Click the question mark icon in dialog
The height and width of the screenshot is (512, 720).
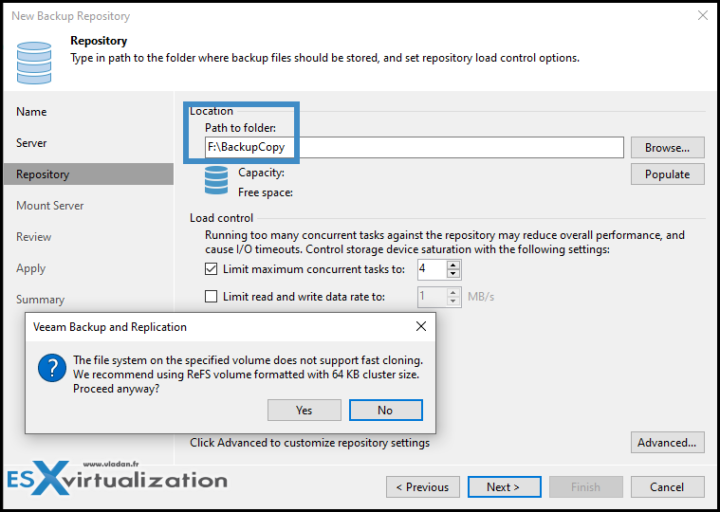pyautogui.click(x=52, y=367)
